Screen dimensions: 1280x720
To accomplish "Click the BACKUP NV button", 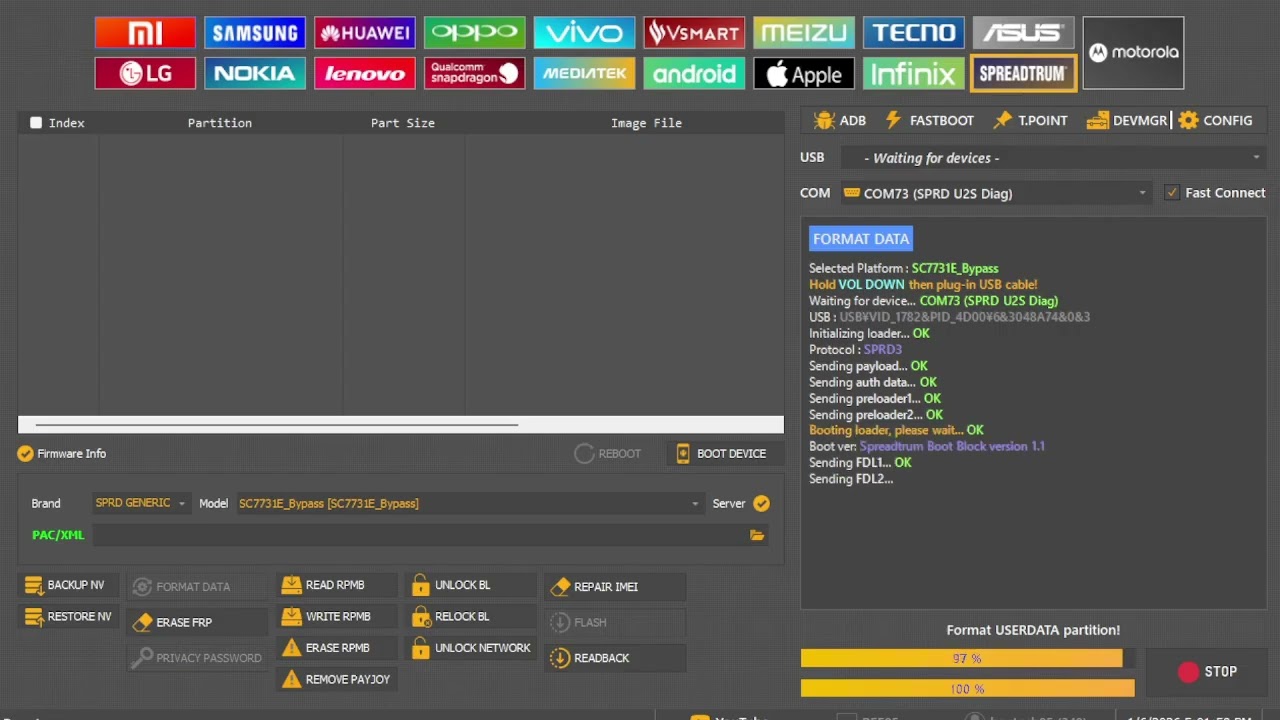I will (x=68, y=585).
